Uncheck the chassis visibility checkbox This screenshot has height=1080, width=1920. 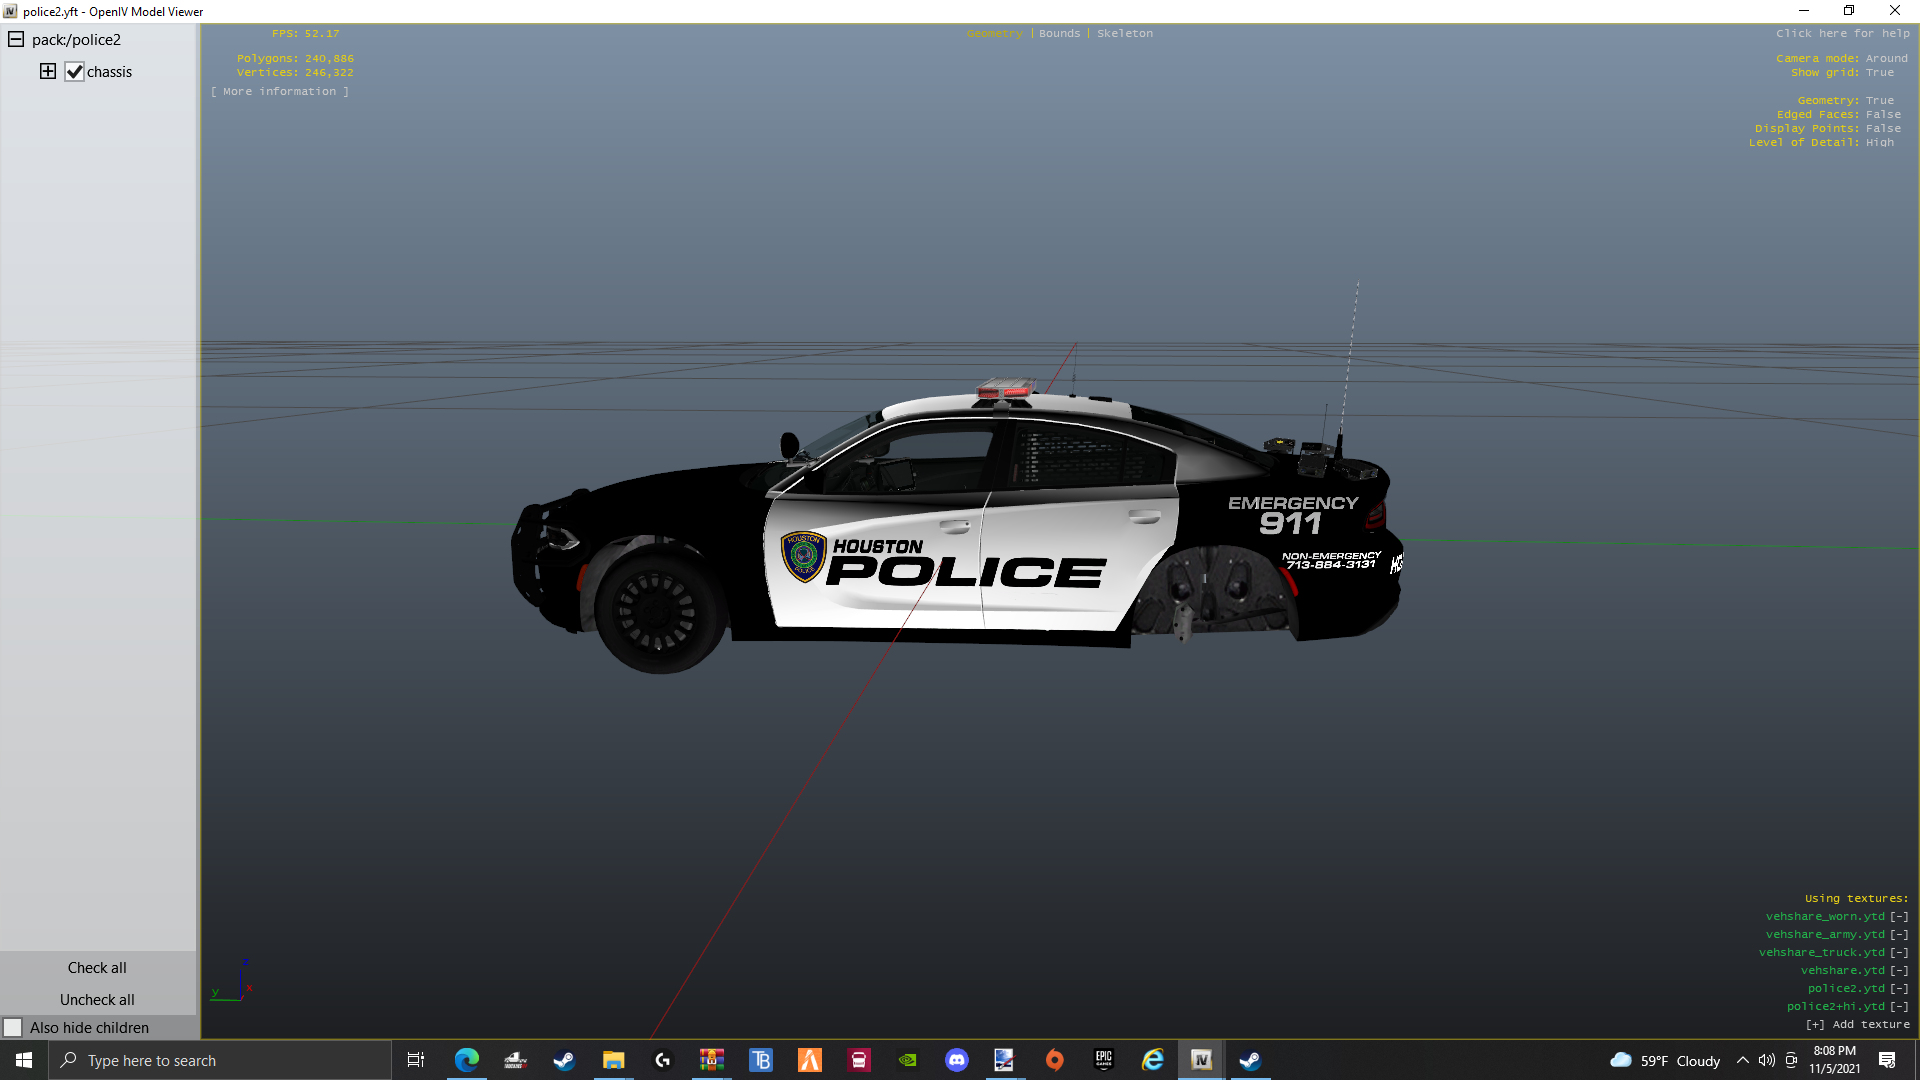pyautogui.click(x=75, y=72)
